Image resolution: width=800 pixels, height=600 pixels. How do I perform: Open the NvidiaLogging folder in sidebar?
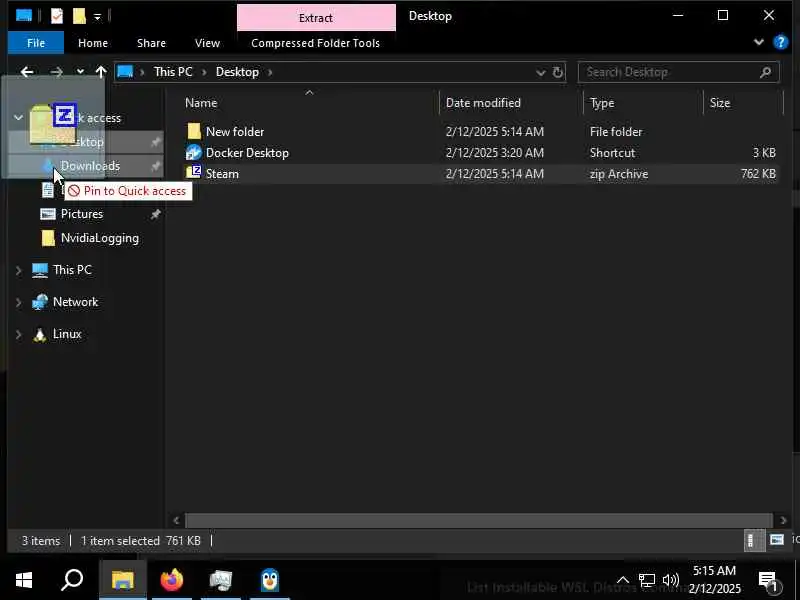pyautogui.click(x=99, y=238)
